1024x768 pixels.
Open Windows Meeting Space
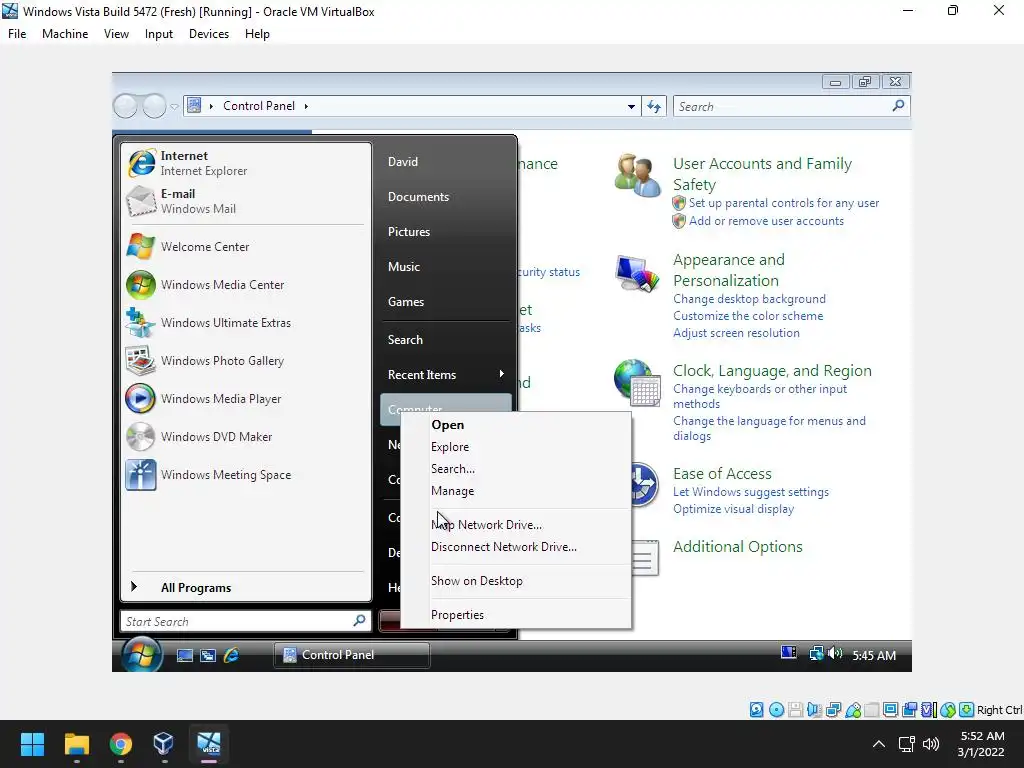coord(246,475)
